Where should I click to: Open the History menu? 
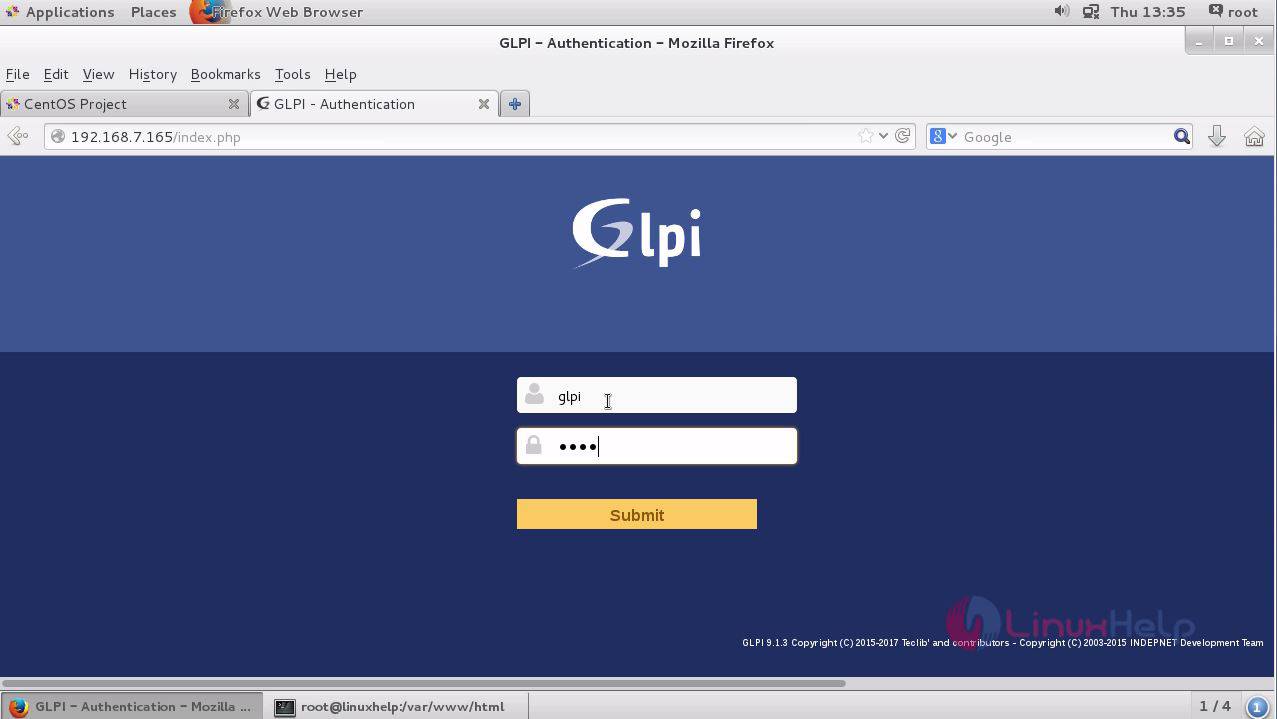tap(152, 74)
